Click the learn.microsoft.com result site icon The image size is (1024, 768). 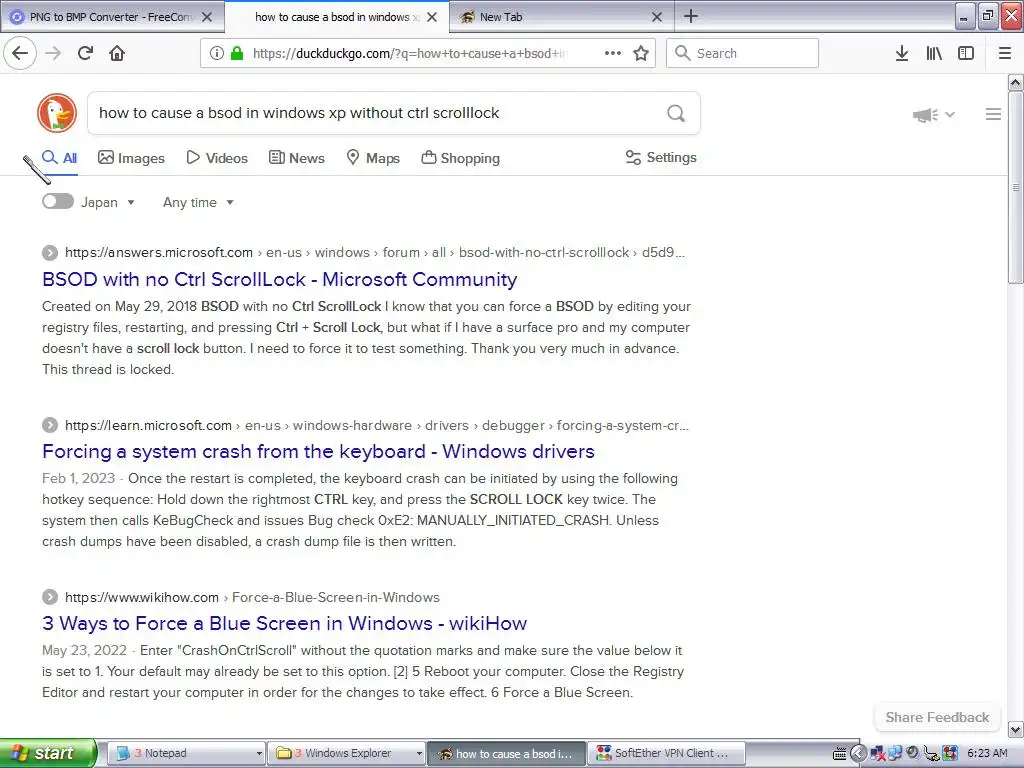pos(50,425)
